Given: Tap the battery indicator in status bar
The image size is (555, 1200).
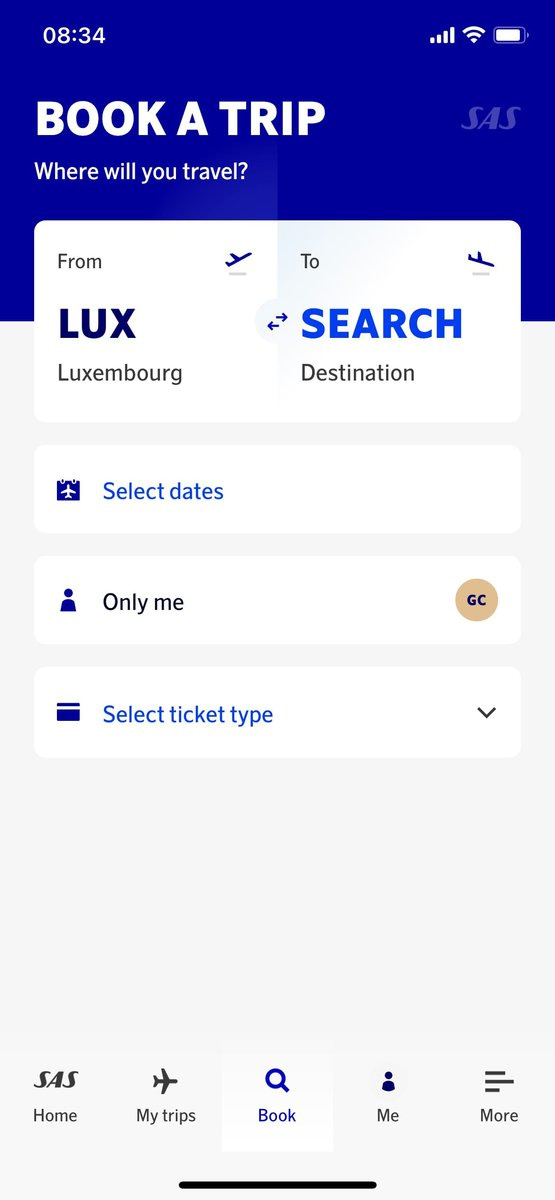Looking at the screenshot, I should [510, 36].
